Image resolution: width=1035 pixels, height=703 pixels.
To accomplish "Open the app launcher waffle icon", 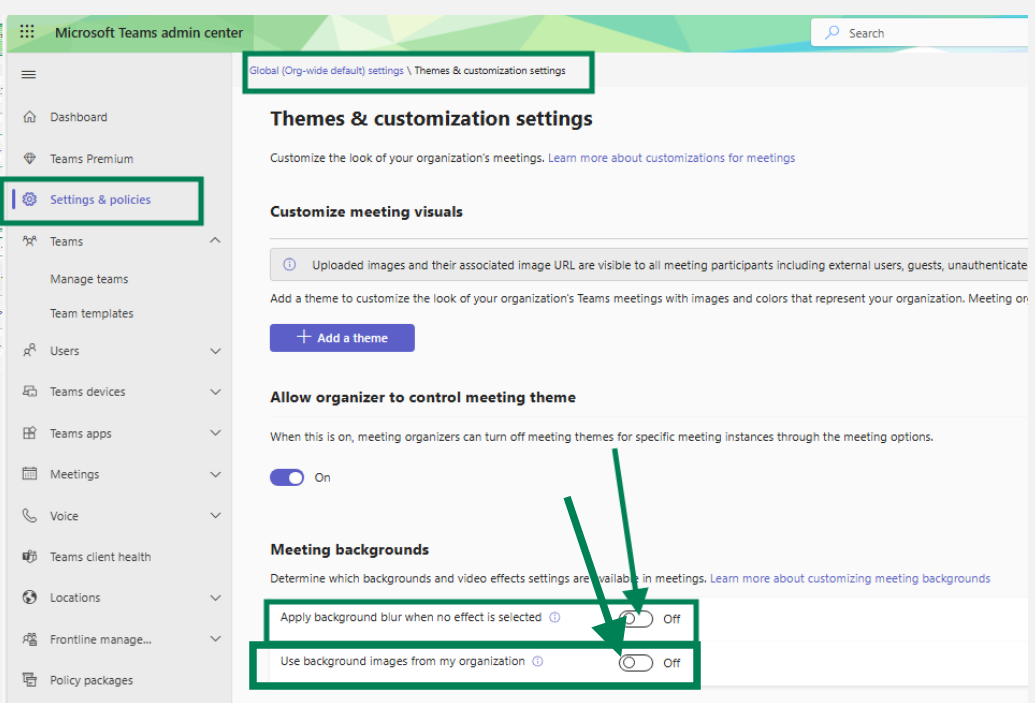I will pyautogui.click(x=27, y=32).
